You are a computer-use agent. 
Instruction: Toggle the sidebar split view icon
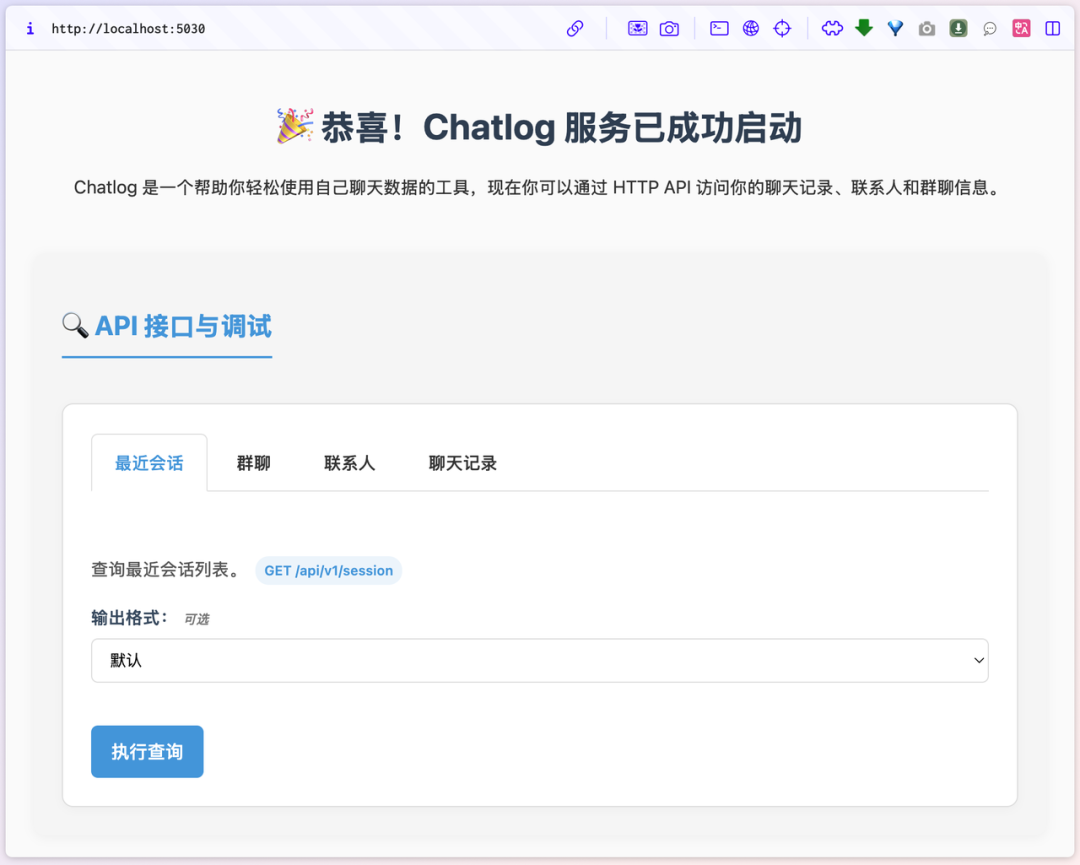click(1052, 28)
